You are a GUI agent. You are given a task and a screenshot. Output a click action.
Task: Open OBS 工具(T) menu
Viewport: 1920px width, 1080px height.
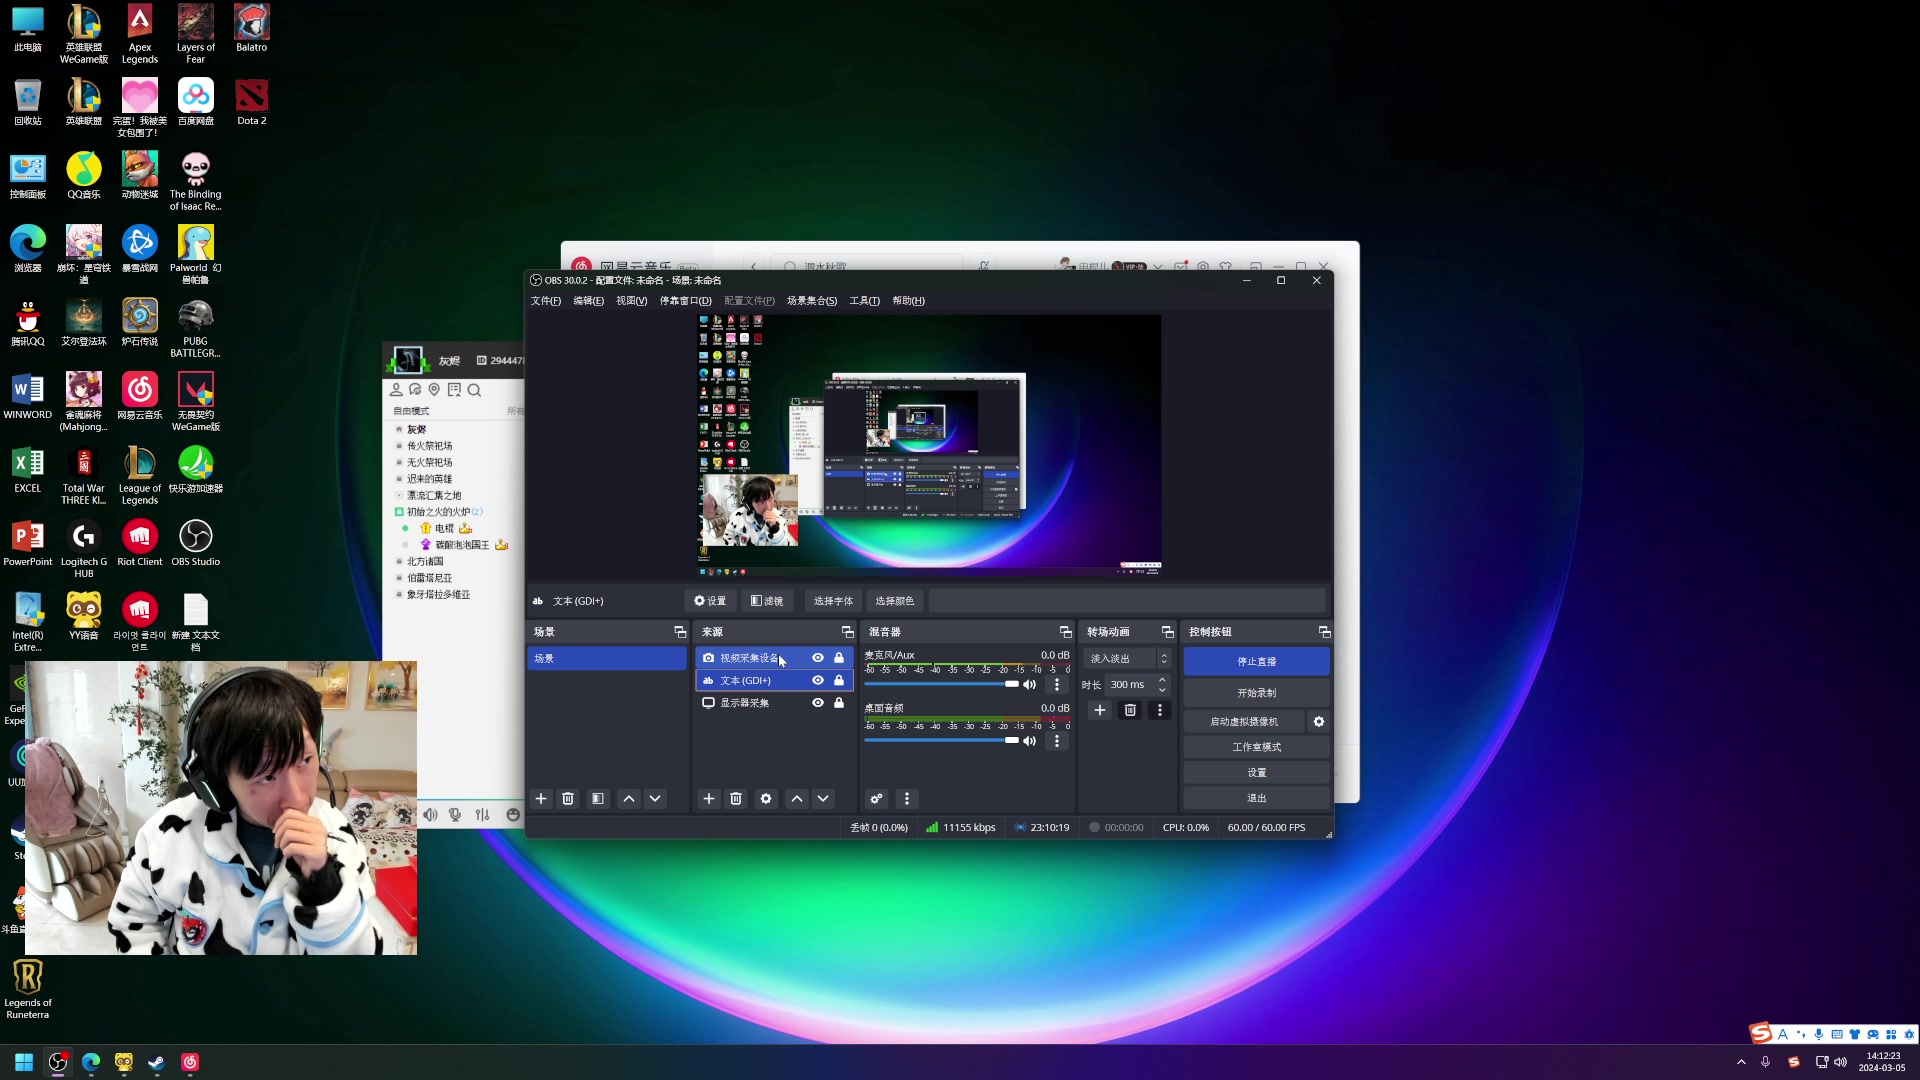(x=864, y=299)
